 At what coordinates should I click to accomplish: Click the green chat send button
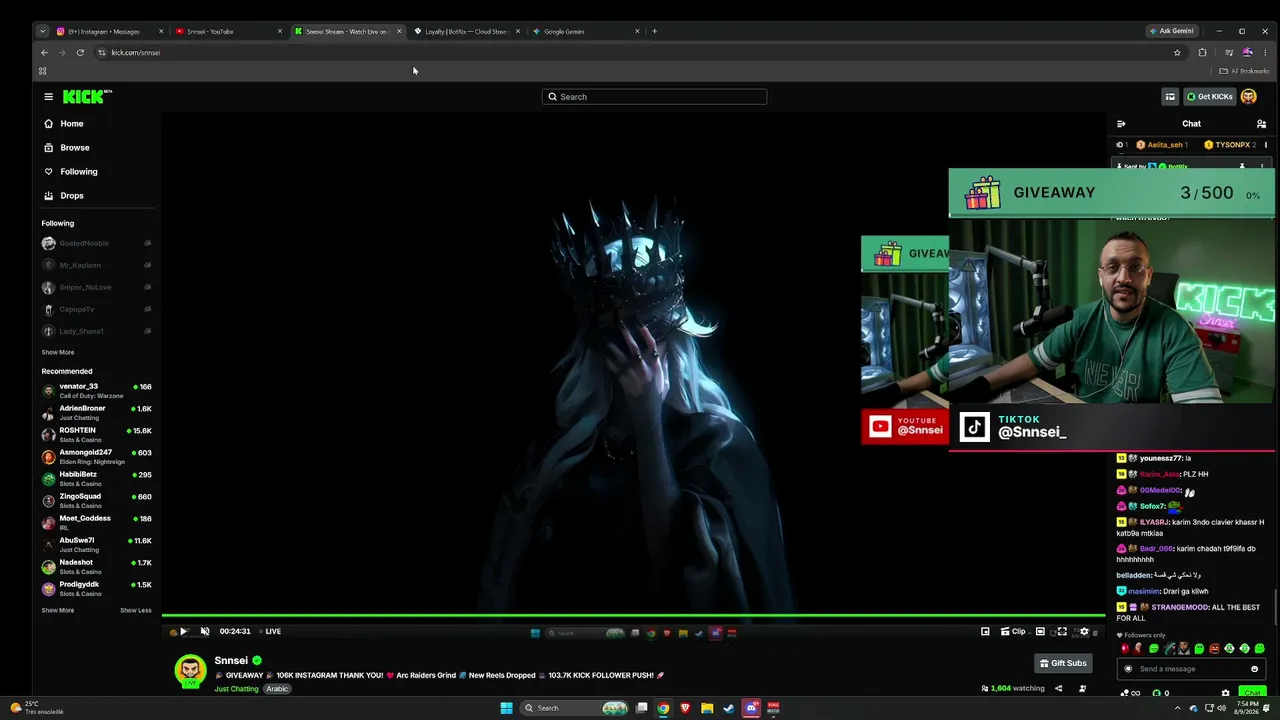point(1252,693)
